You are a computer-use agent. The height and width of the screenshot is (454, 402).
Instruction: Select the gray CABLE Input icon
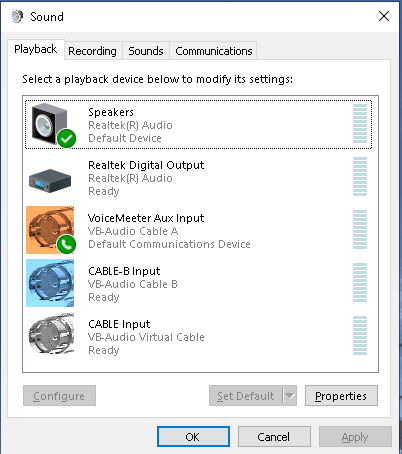tap(51, 333)
